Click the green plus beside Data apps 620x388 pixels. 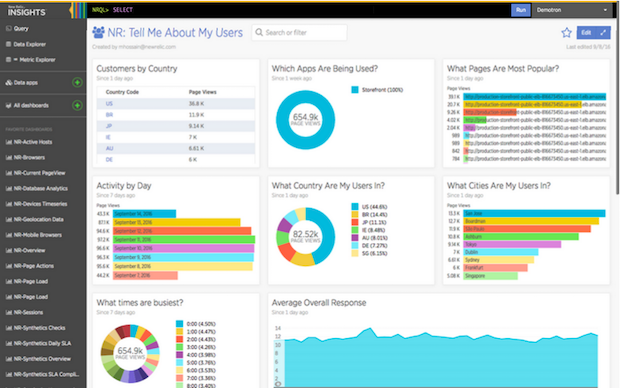(77, 82)
